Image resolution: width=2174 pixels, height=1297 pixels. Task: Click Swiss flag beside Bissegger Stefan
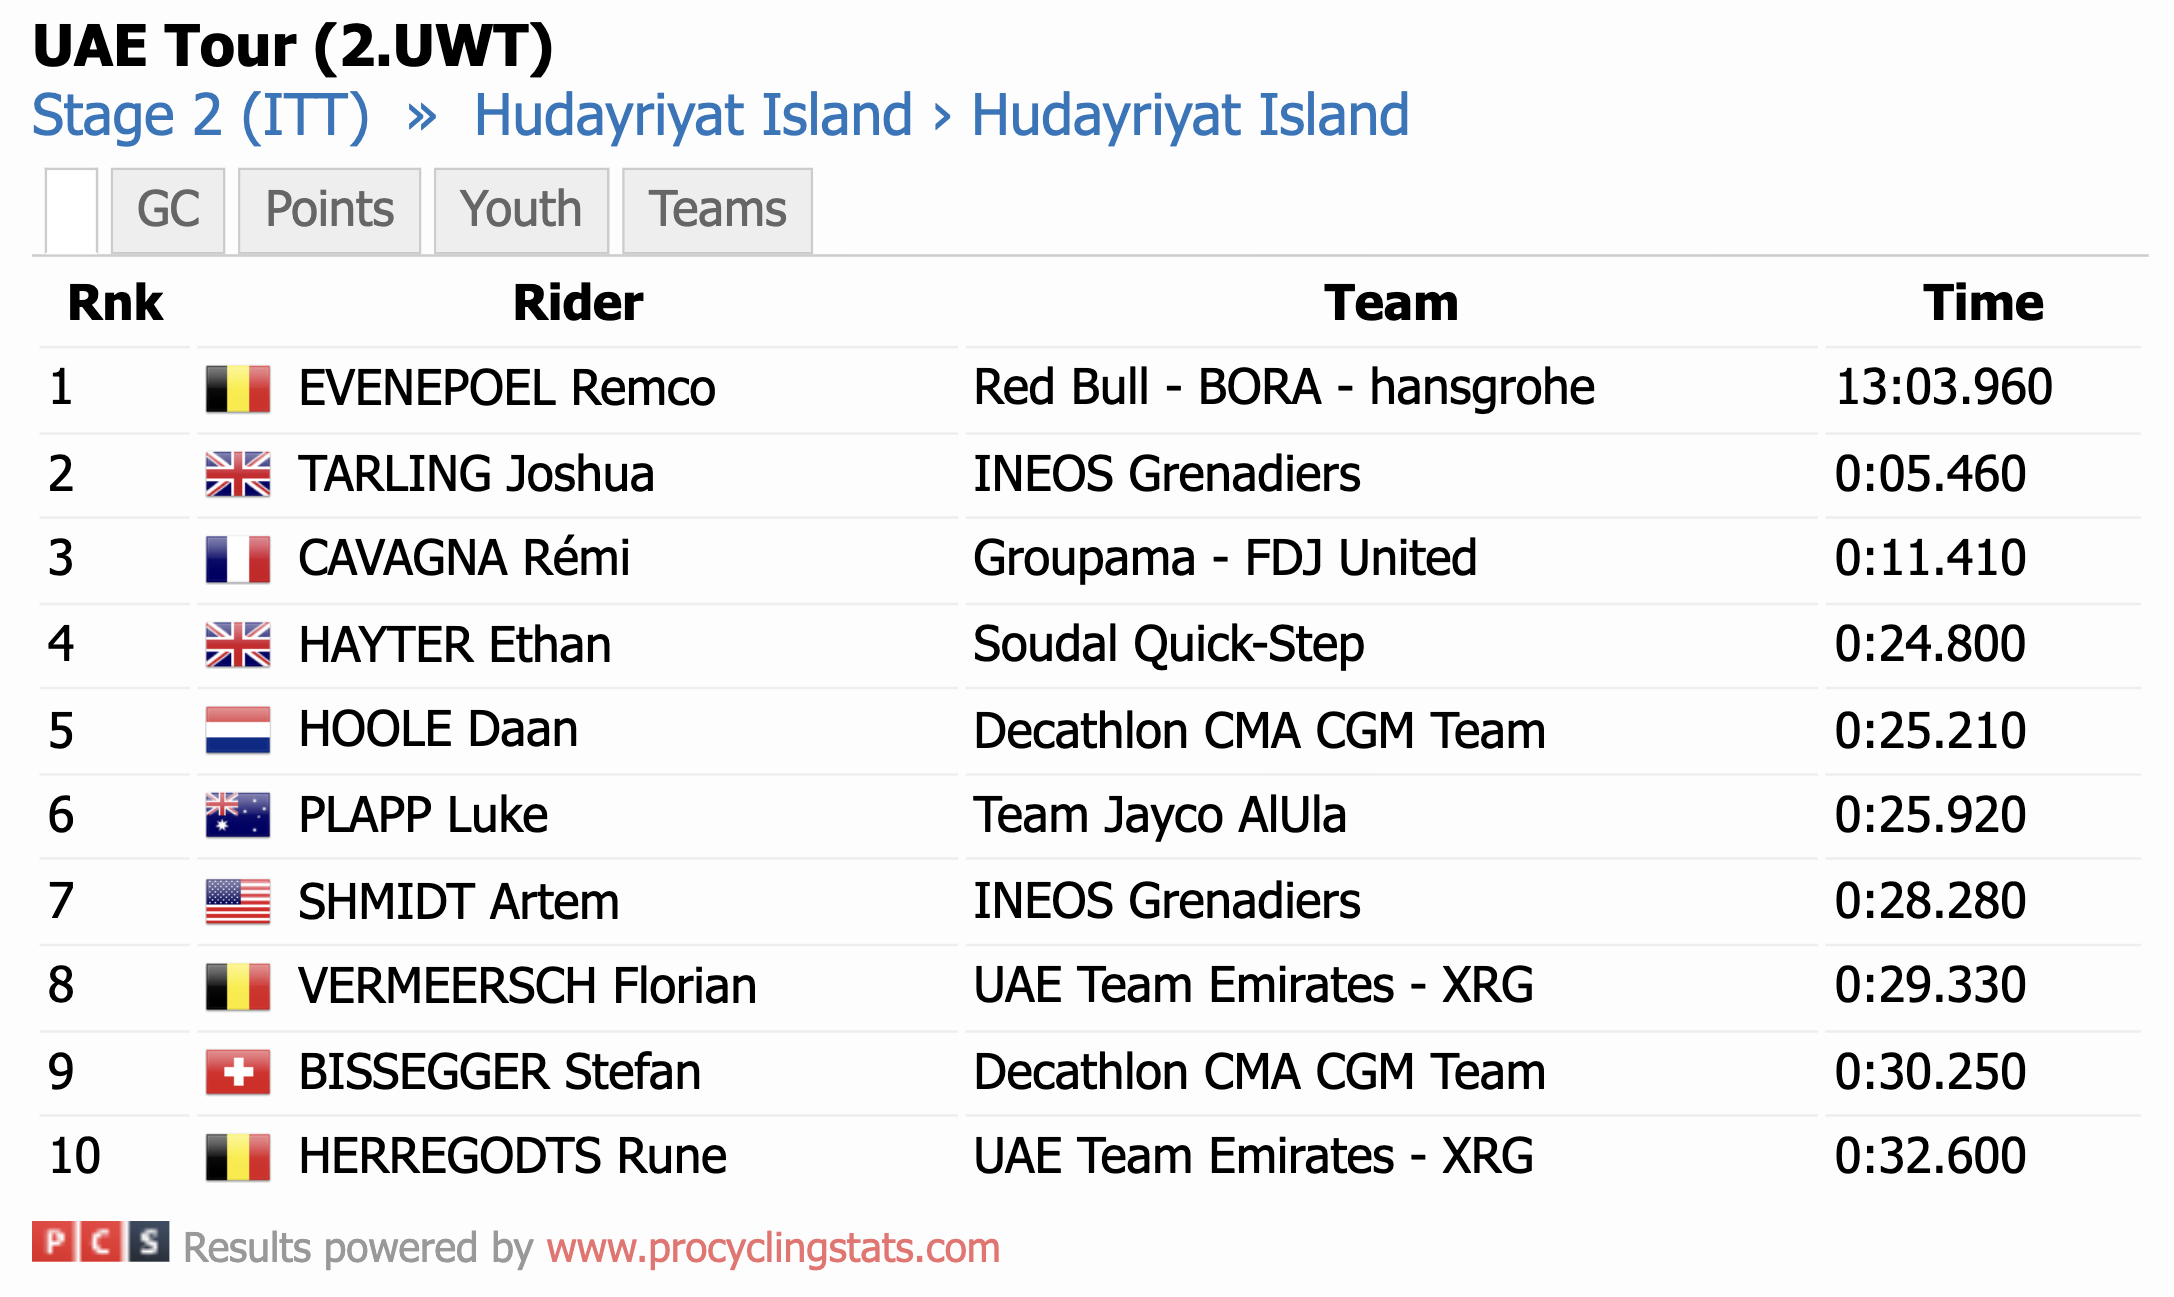[237, 1072]
